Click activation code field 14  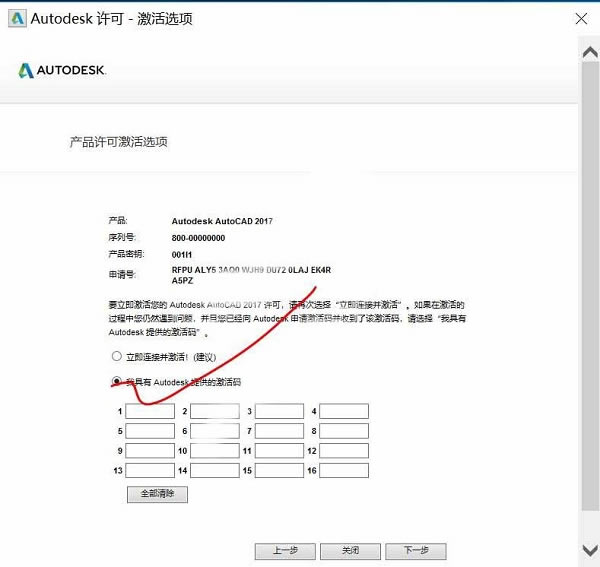[215, 471]
